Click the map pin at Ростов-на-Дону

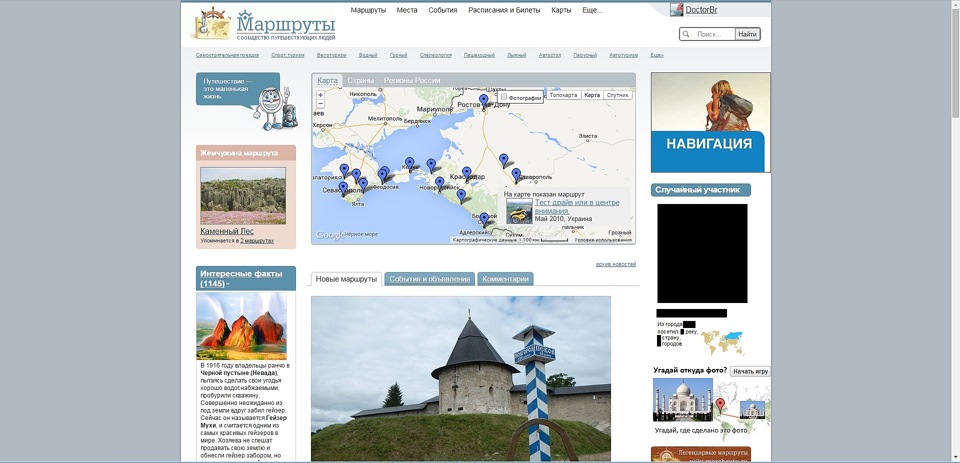pos(484,101)
